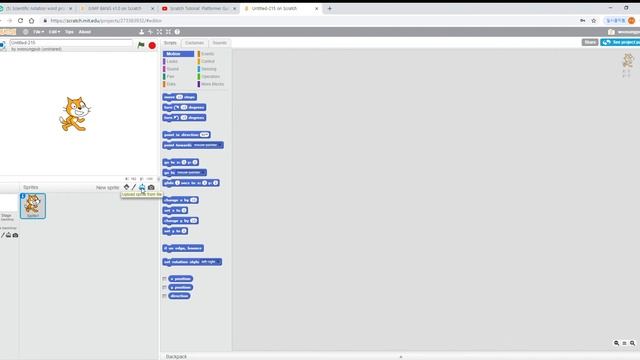This screenshot has height=360, width=640.
Task: Zoom out scripts area magnifier
Action: click(x=616, y=343)
